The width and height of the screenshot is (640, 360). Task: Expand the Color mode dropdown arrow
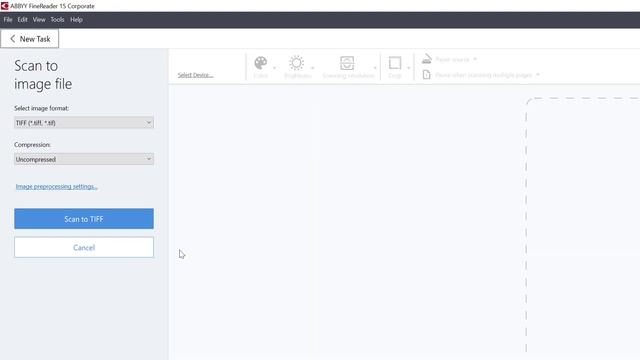(x=274, y=68)
